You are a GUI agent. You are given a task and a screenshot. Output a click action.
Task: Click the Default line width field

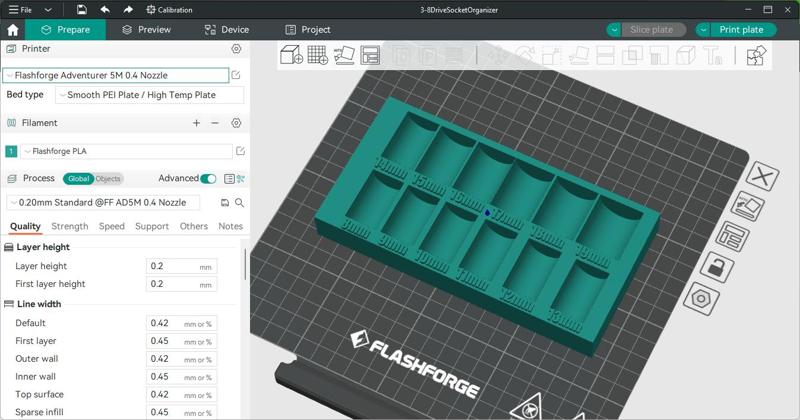182,324
